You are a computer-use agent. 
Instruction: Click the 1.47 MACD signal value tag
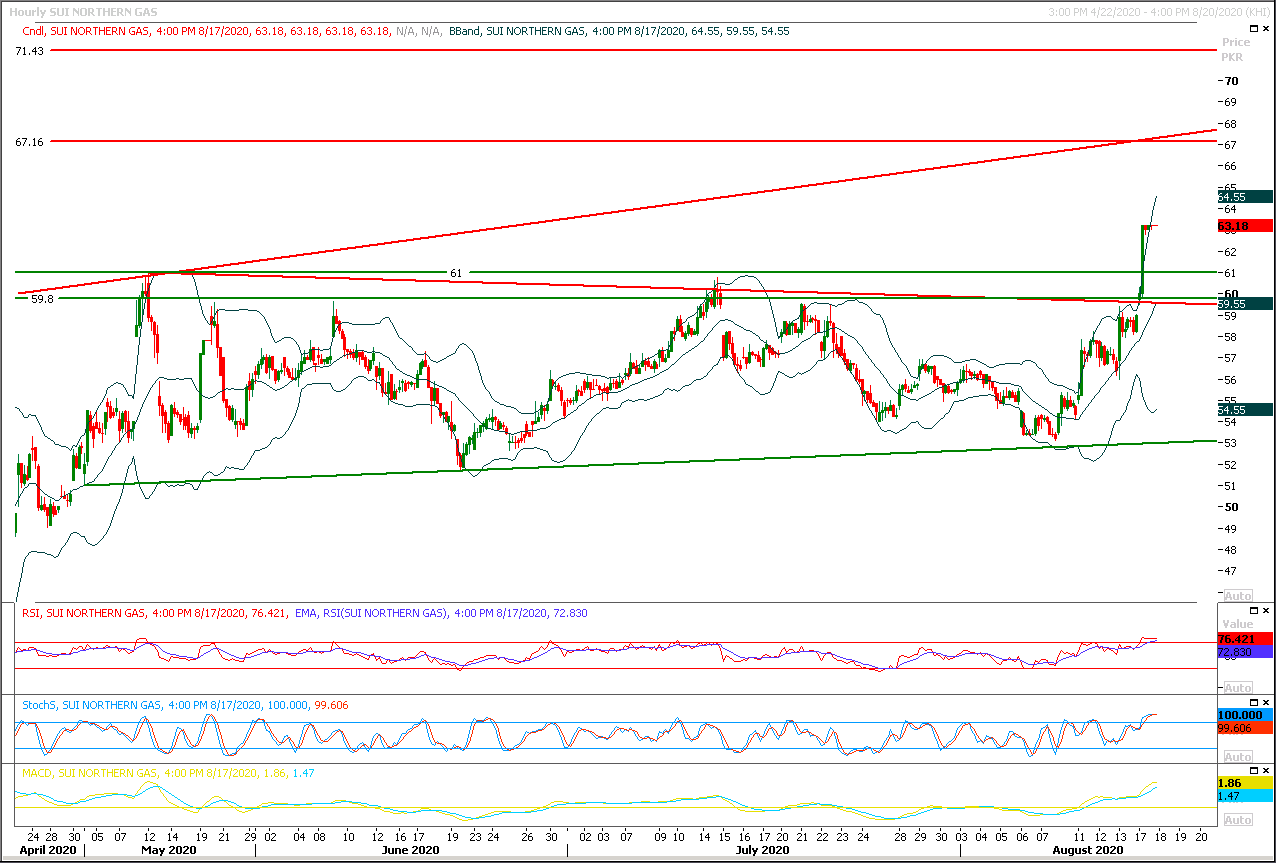point(1244,796)
